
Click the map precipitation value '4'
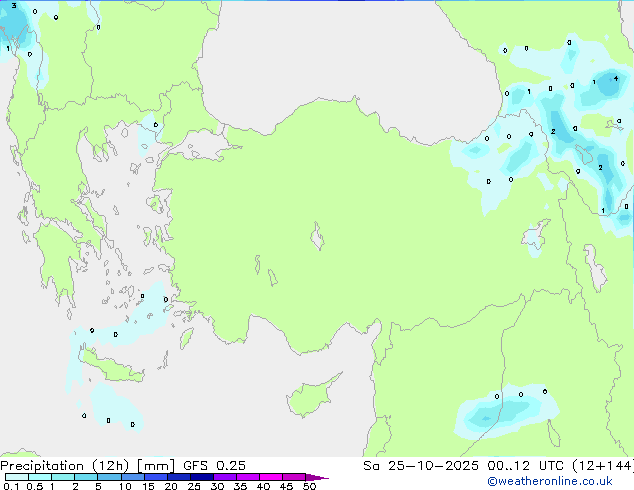click(616, 78)
